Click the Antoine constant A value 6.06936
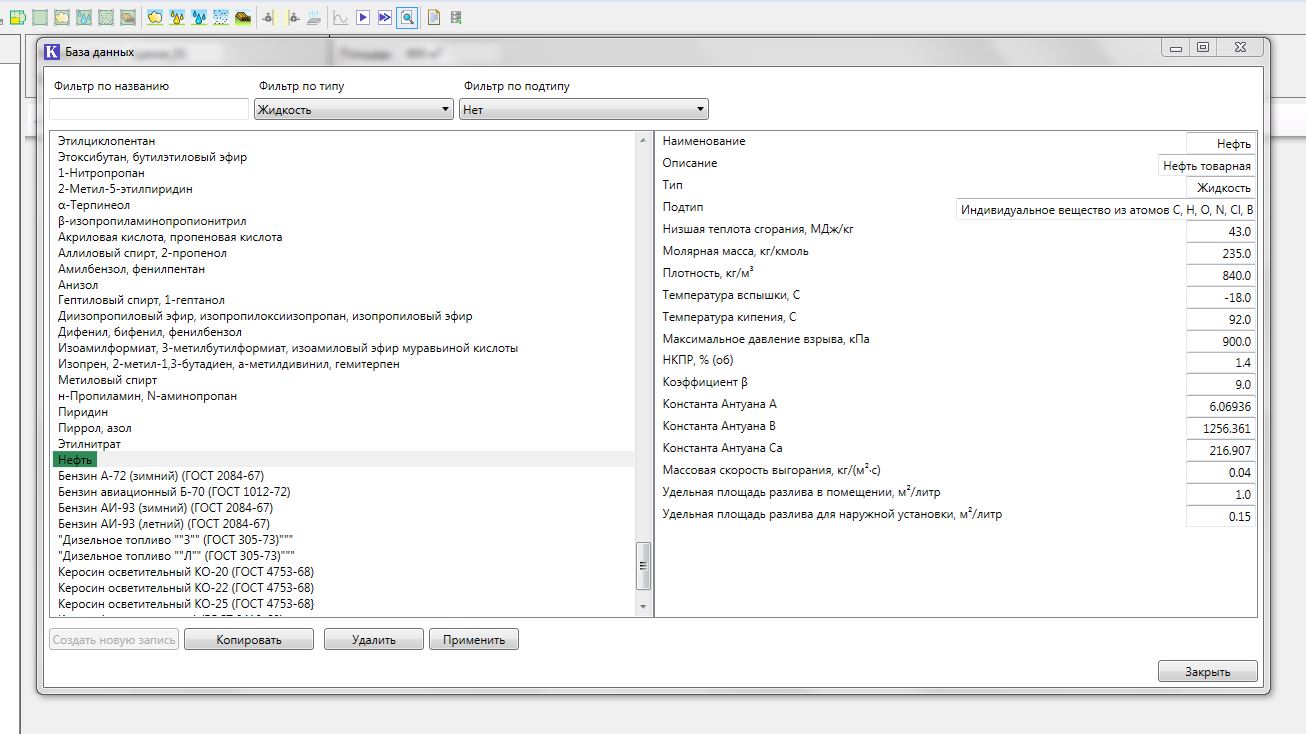 point(1221,407)
